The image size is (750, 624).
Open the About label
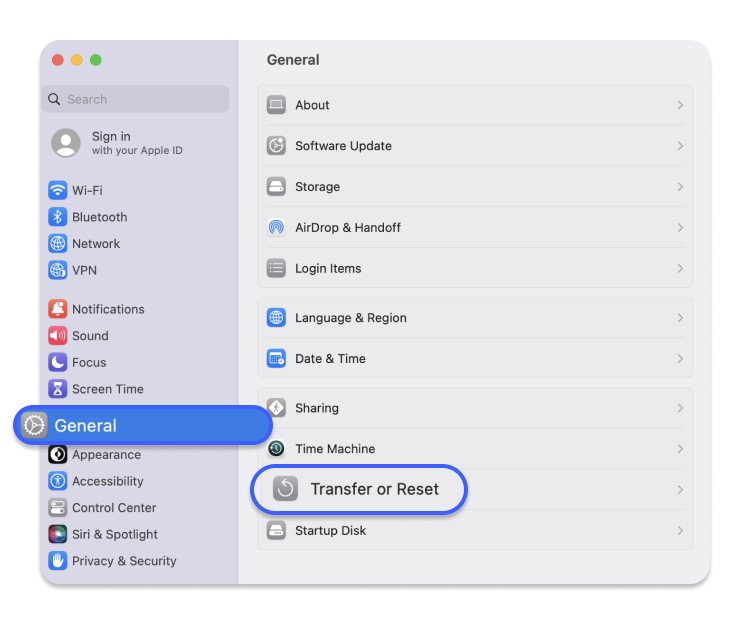[x=312, y=105]
